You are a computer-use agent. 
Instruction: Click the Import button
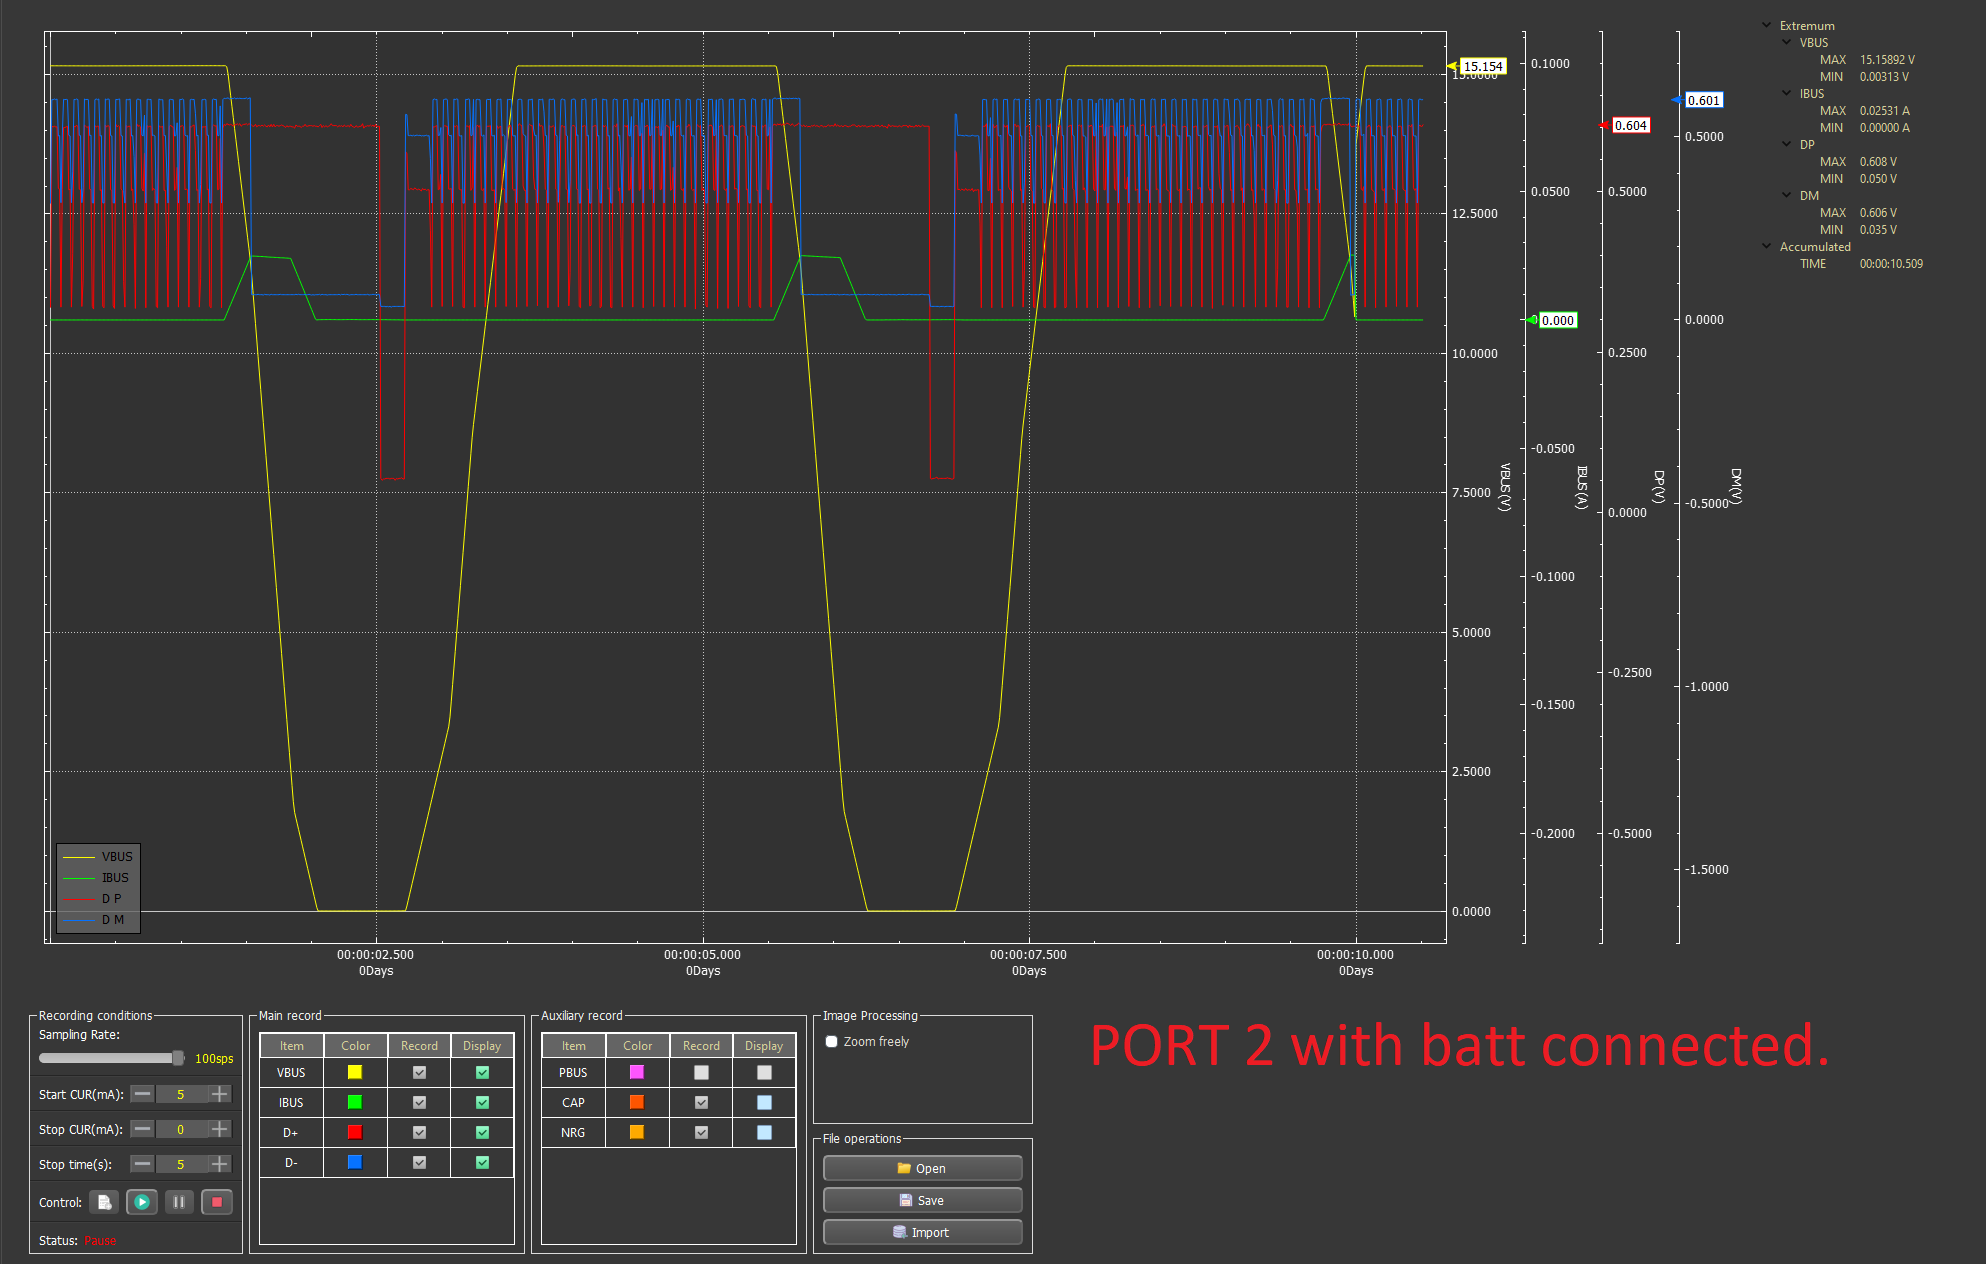click(x=922, y=1232)
